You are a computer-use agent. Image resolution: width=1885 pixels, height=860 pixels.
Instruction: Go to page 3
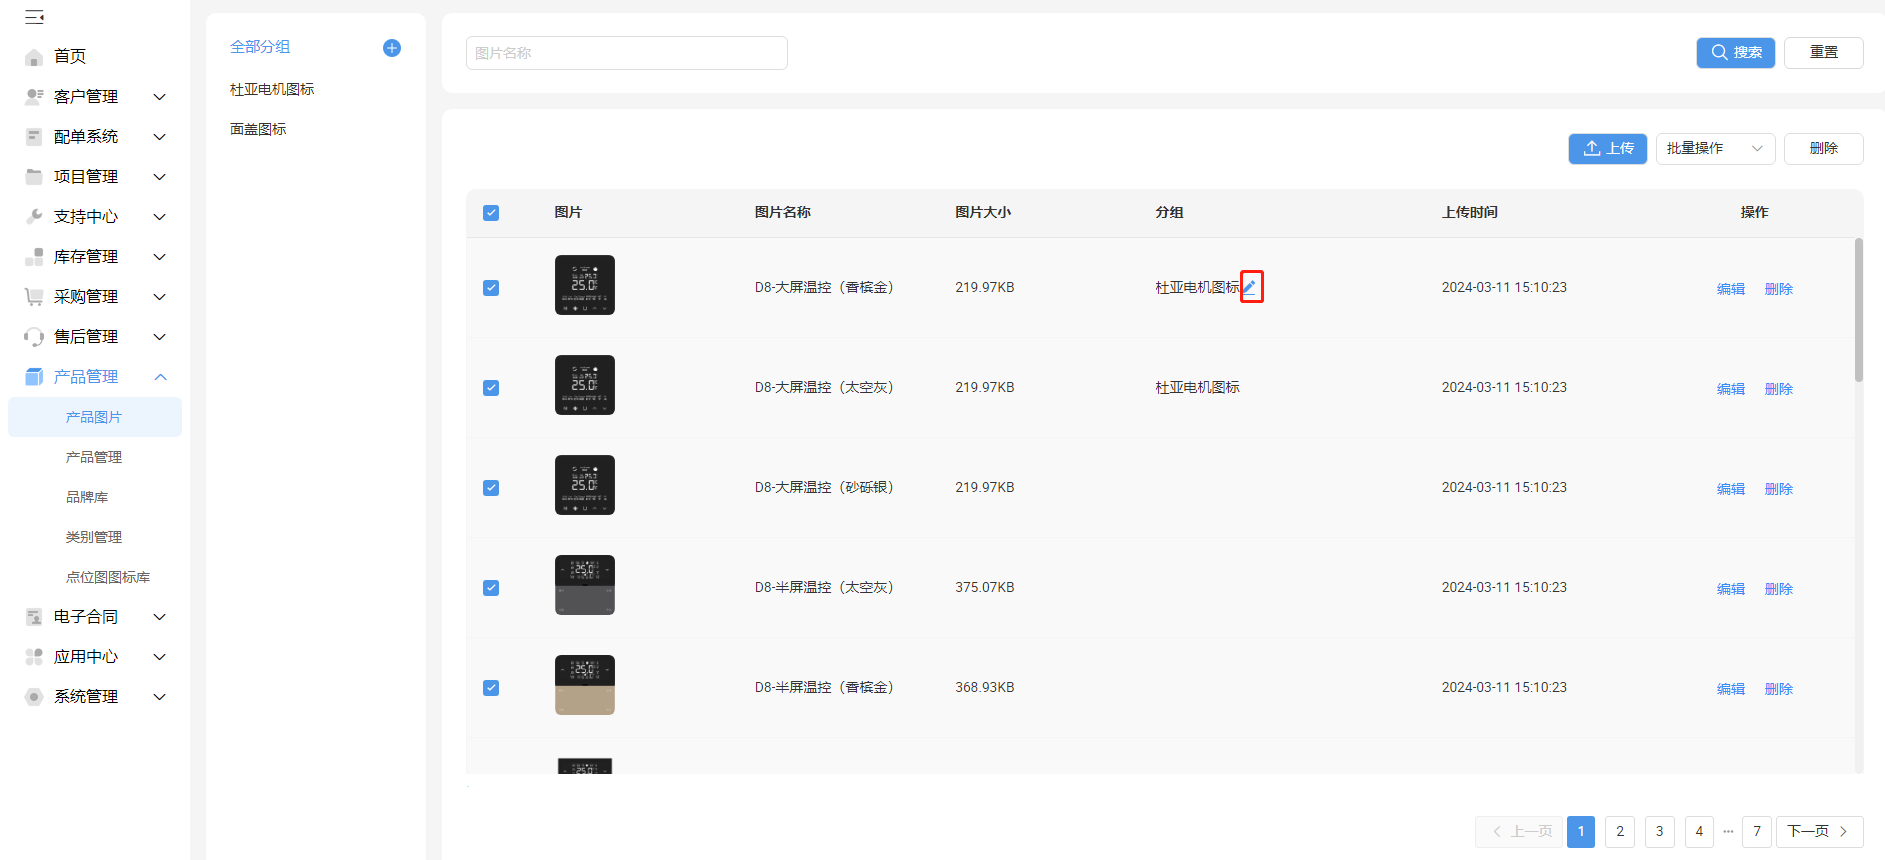pos(1660,832)
